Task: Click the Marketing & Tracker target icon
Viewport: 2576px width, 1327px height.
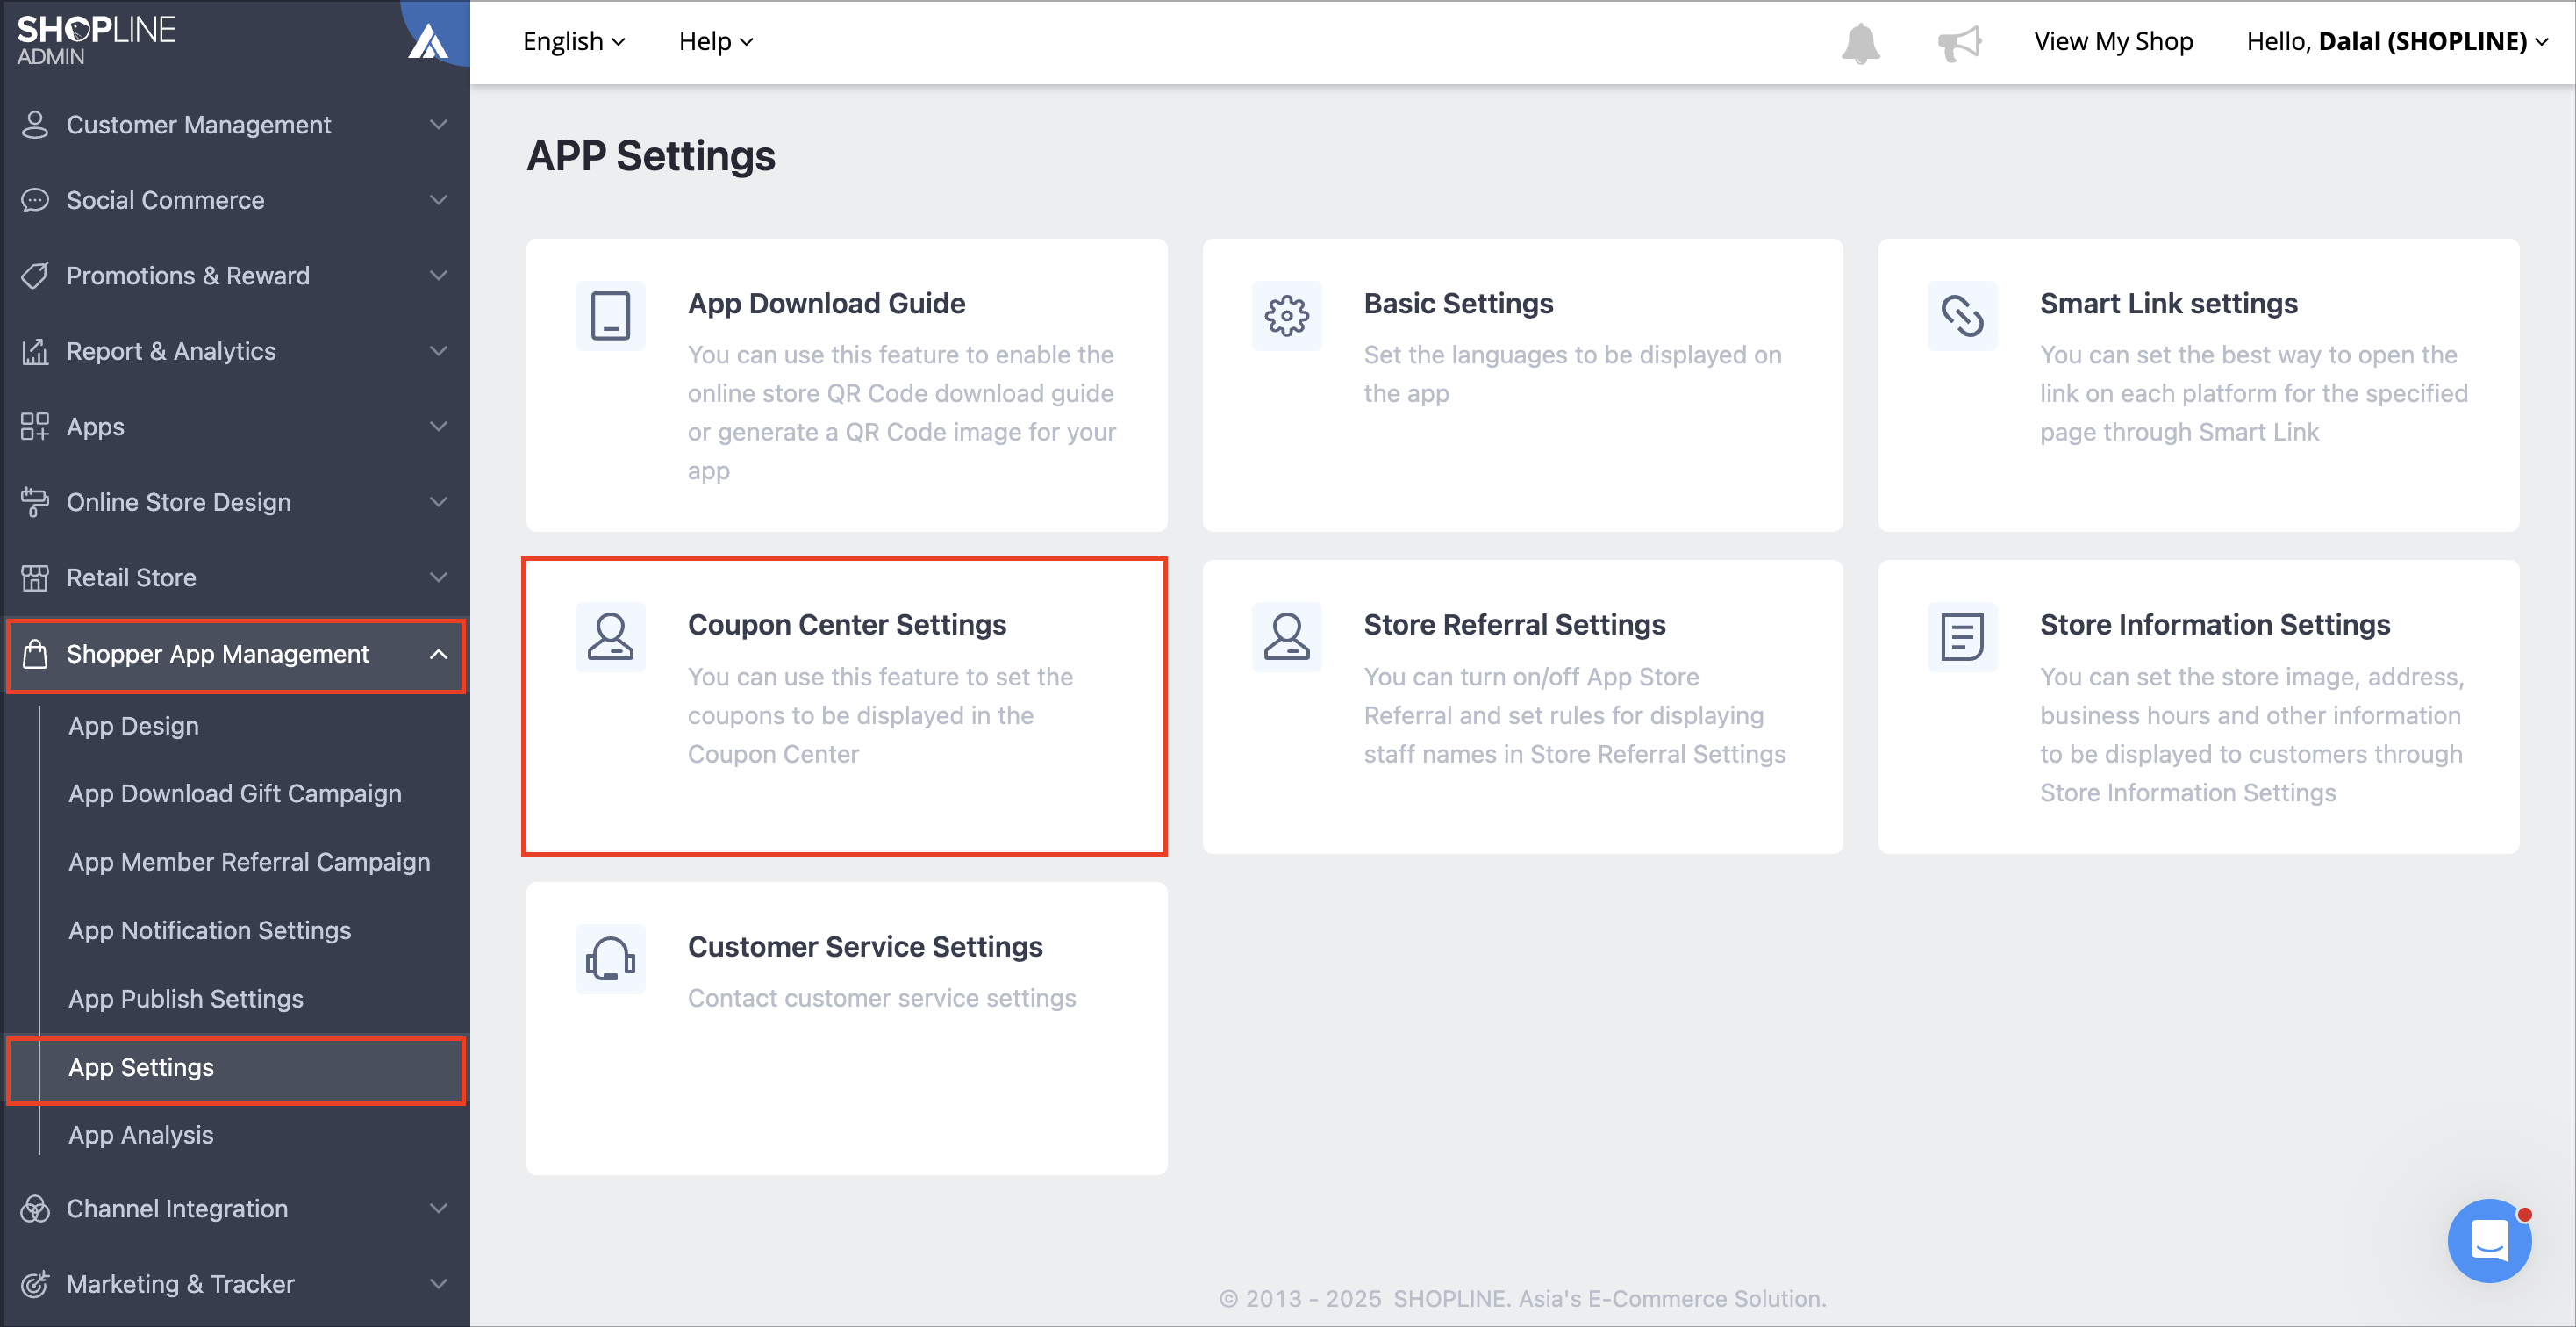Action: point(35,1284)
